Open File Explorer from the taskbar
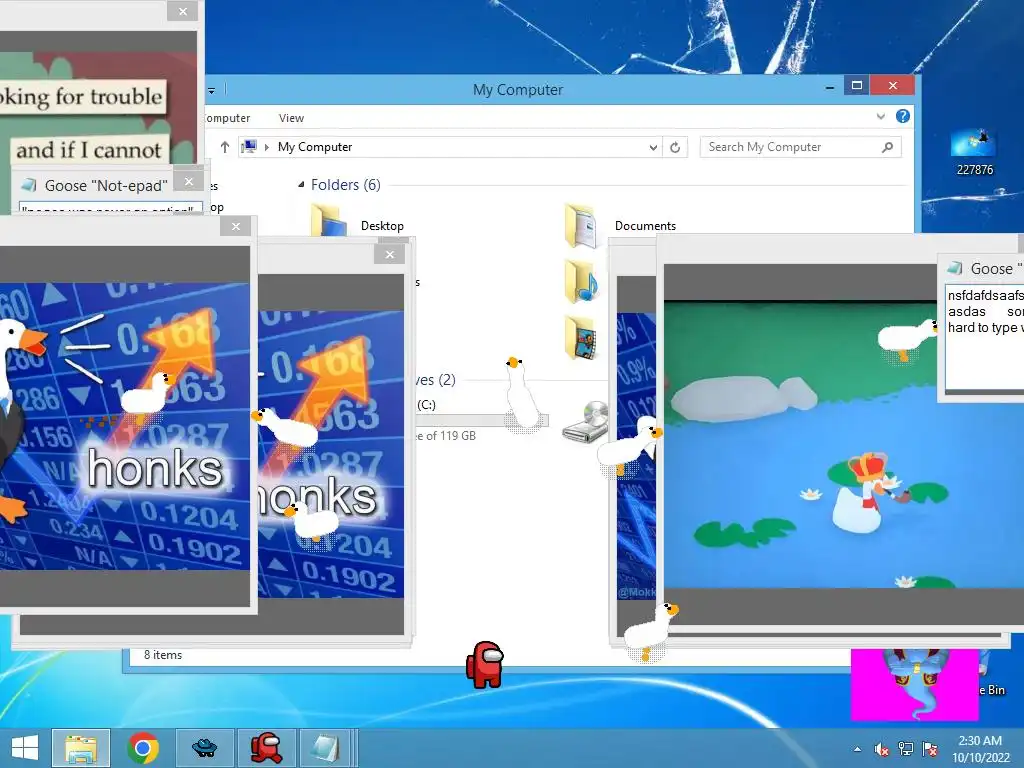The height and width of the screenshot is (768, 1024). [x=81, y=748]
